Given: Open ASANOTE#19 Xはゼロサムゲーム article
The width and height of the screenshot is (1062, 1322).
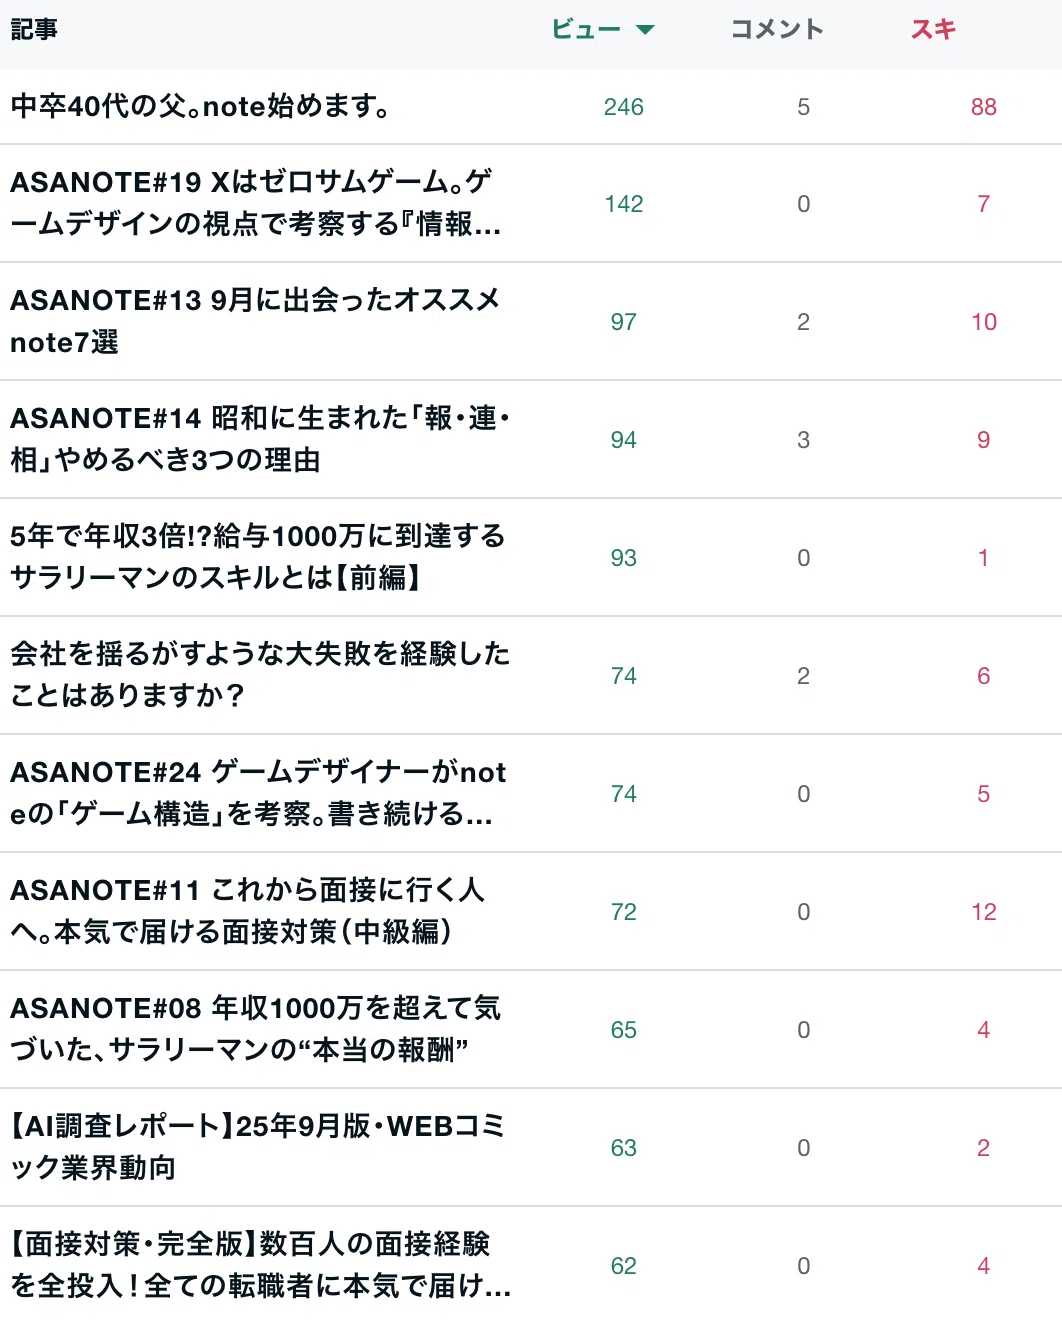Looking at the screenshot, I should pos(256,203).
